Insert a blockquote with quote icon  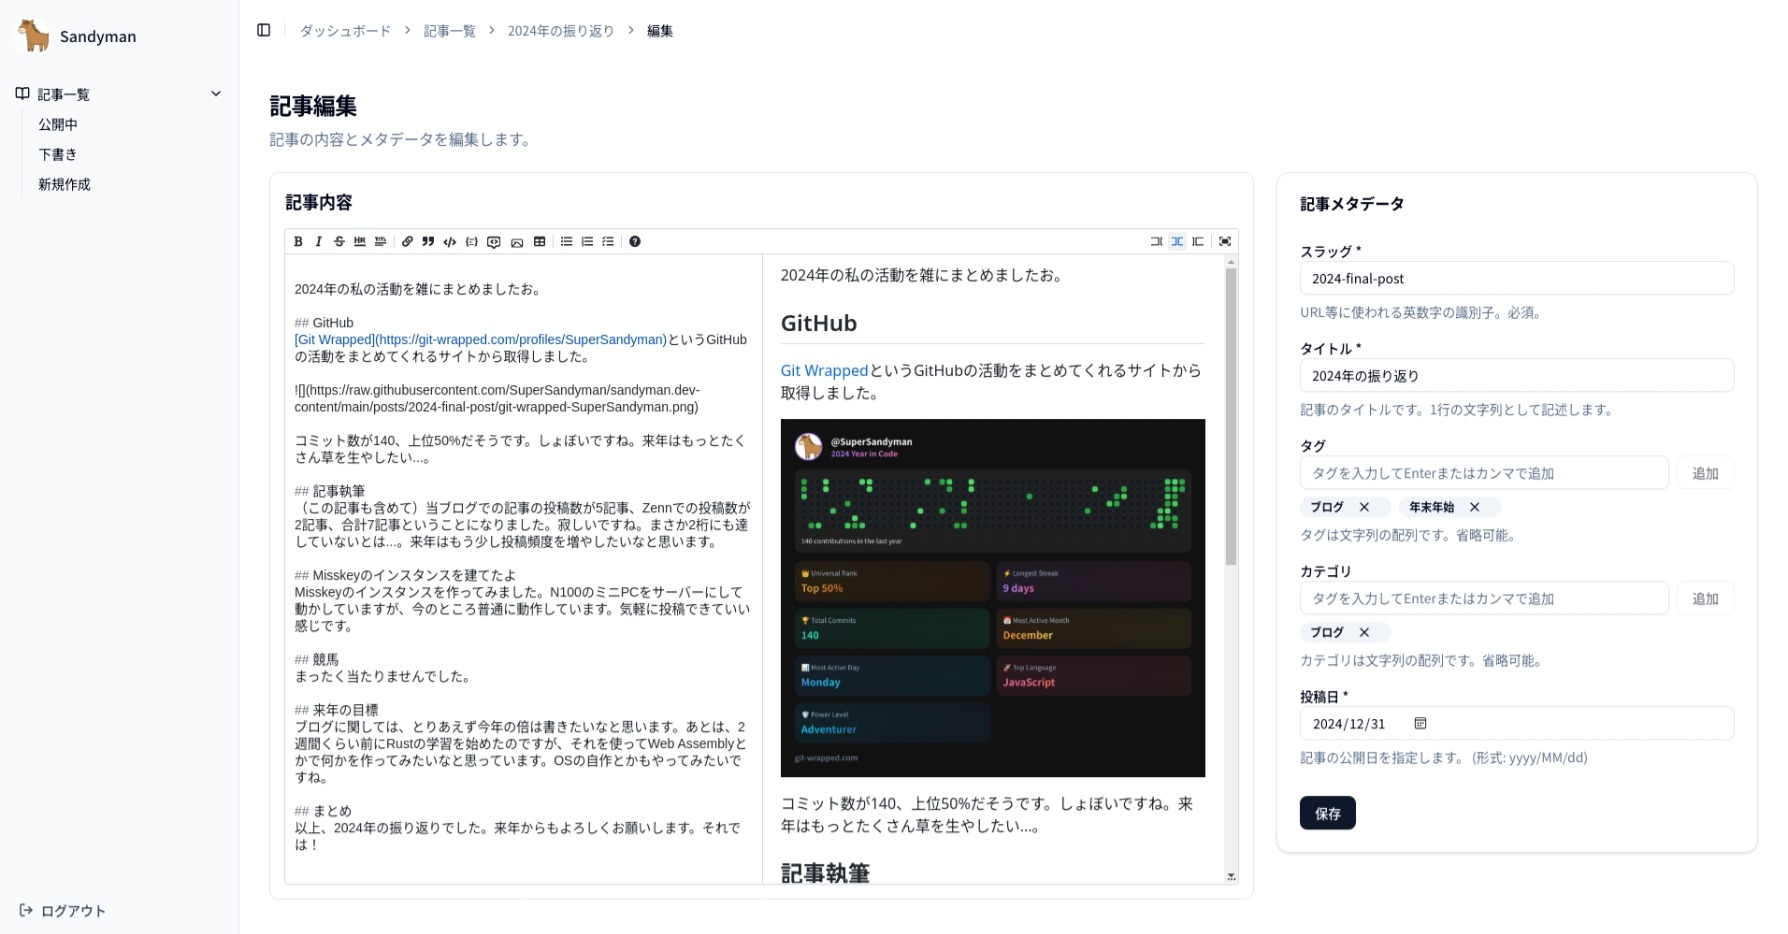pyautogui.click(x=428, y=241)
